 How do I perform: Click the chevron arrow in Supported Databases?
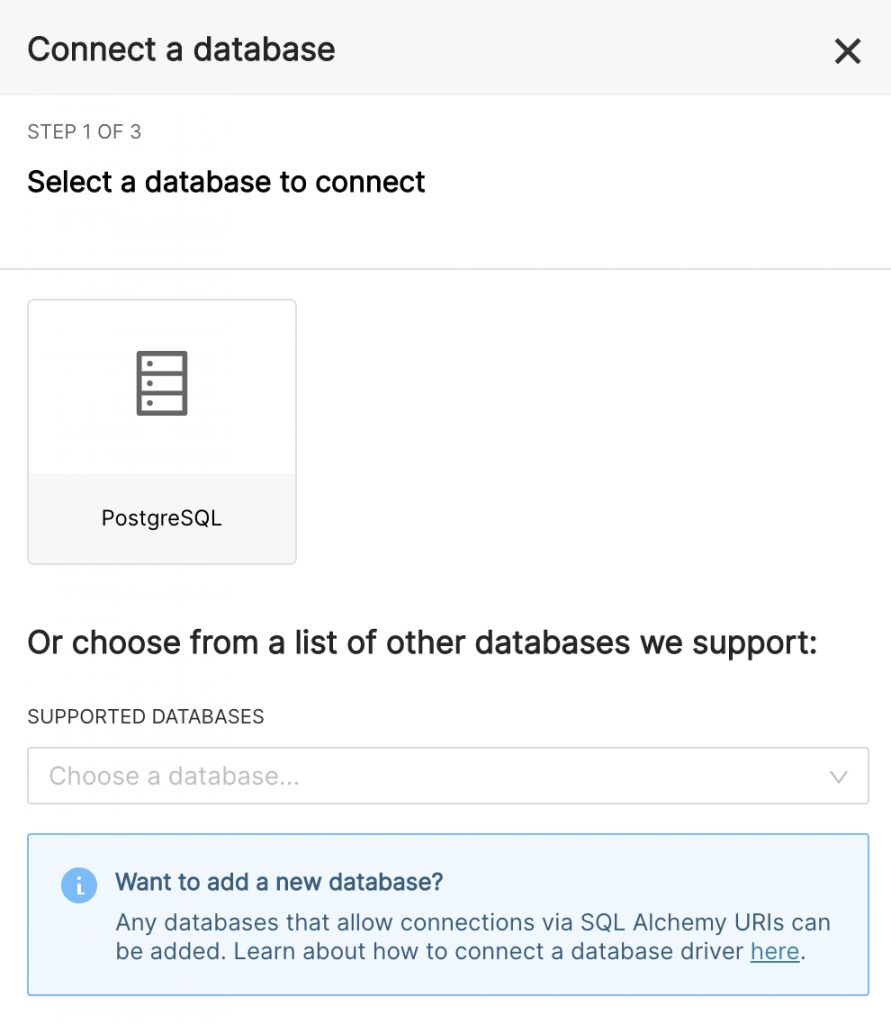click(x=838, y=777)
